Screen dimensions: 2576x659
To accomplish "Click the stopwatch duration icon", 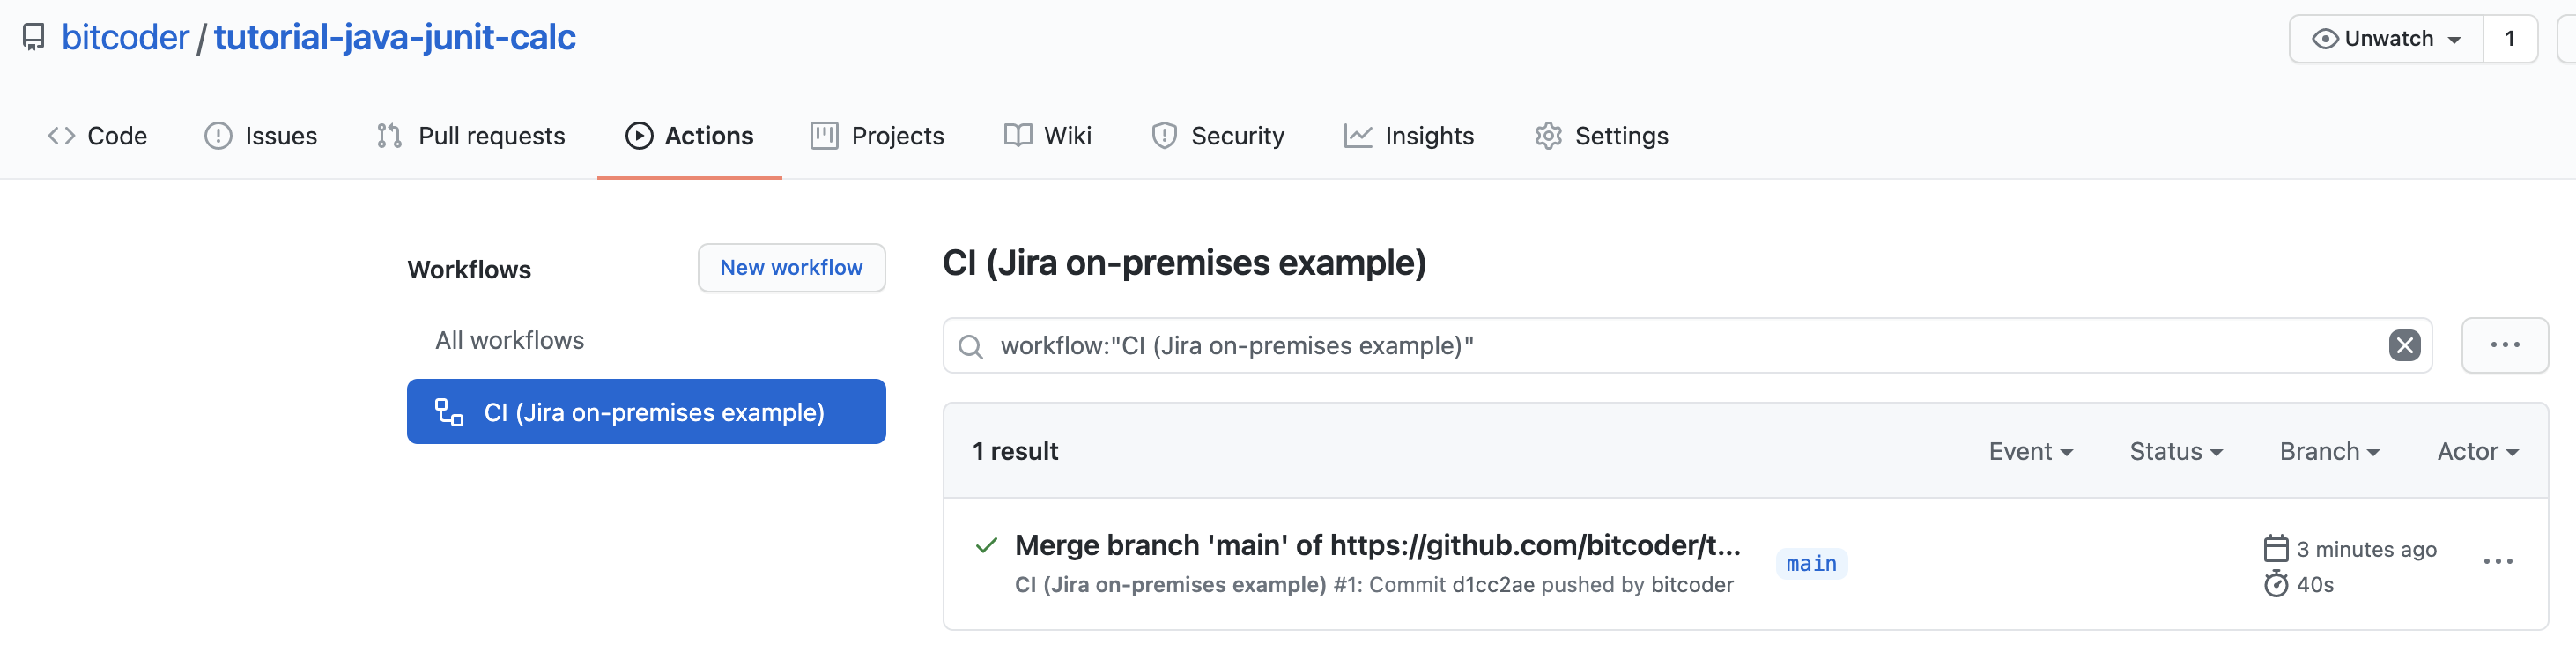I will (x=2275, y=584).
